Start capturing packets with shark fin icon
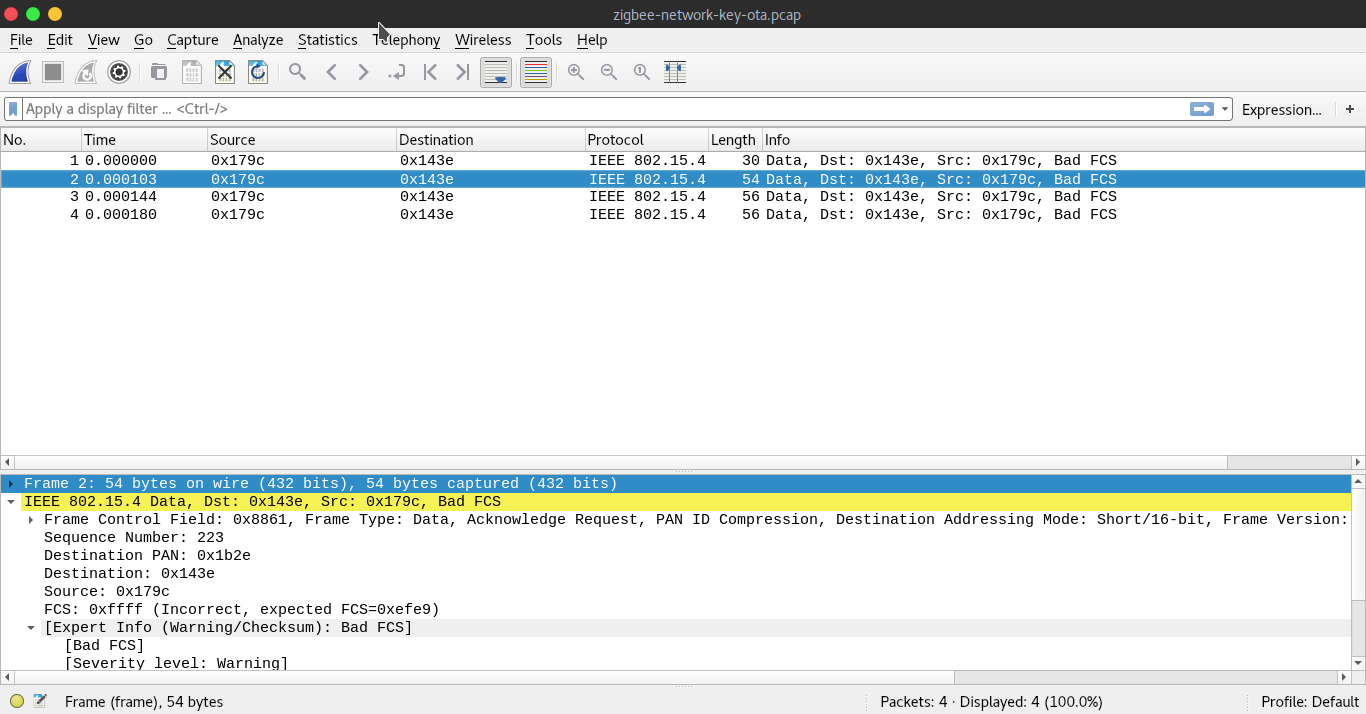This screenshot has width=1366, height=714. pyautogui.click(x=21, y=72)
